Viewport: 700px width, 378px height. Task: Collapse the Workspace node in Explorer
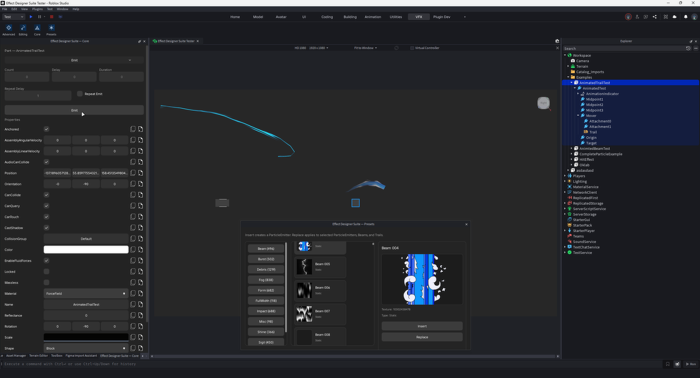tap(565, 55)
